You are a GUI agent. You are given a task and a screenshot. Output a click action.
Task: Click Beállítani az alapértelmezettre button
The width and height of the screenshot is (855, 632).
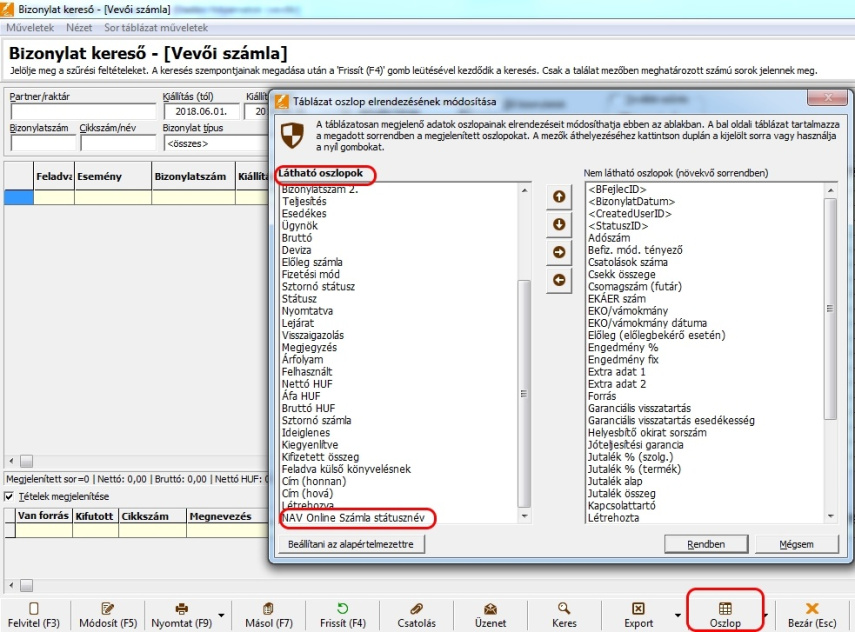click(351, 544)
